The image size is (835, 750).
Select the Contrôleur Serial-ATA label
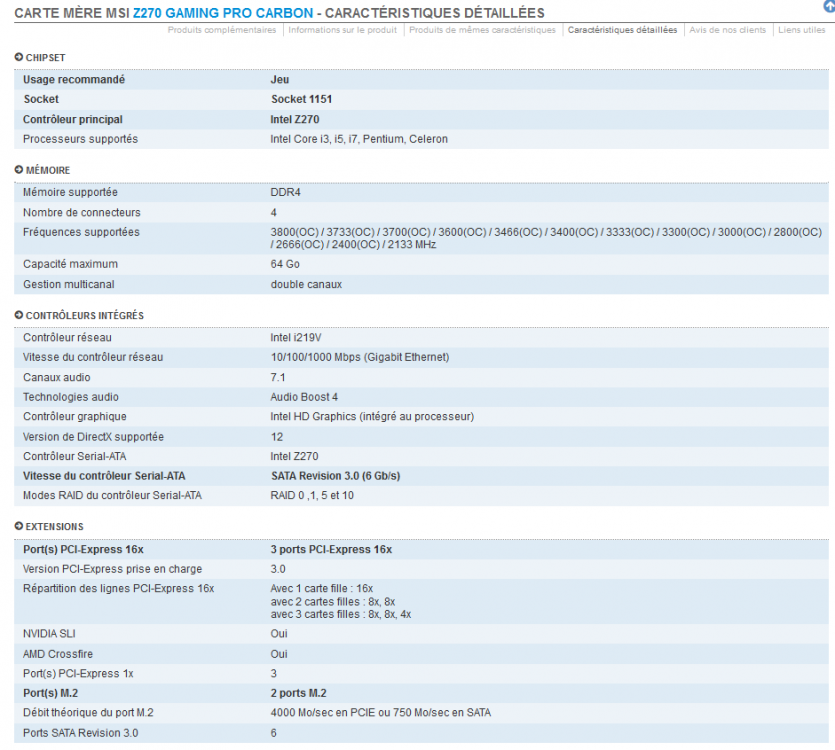(75, 456)
